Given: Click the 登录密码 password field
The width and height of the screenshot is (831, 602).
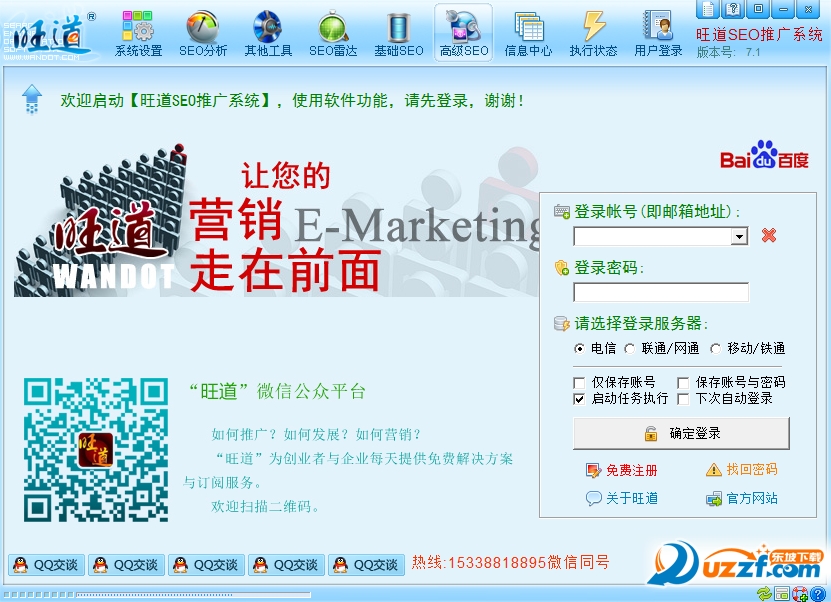Looking at the screenshot, I should 661,292.
